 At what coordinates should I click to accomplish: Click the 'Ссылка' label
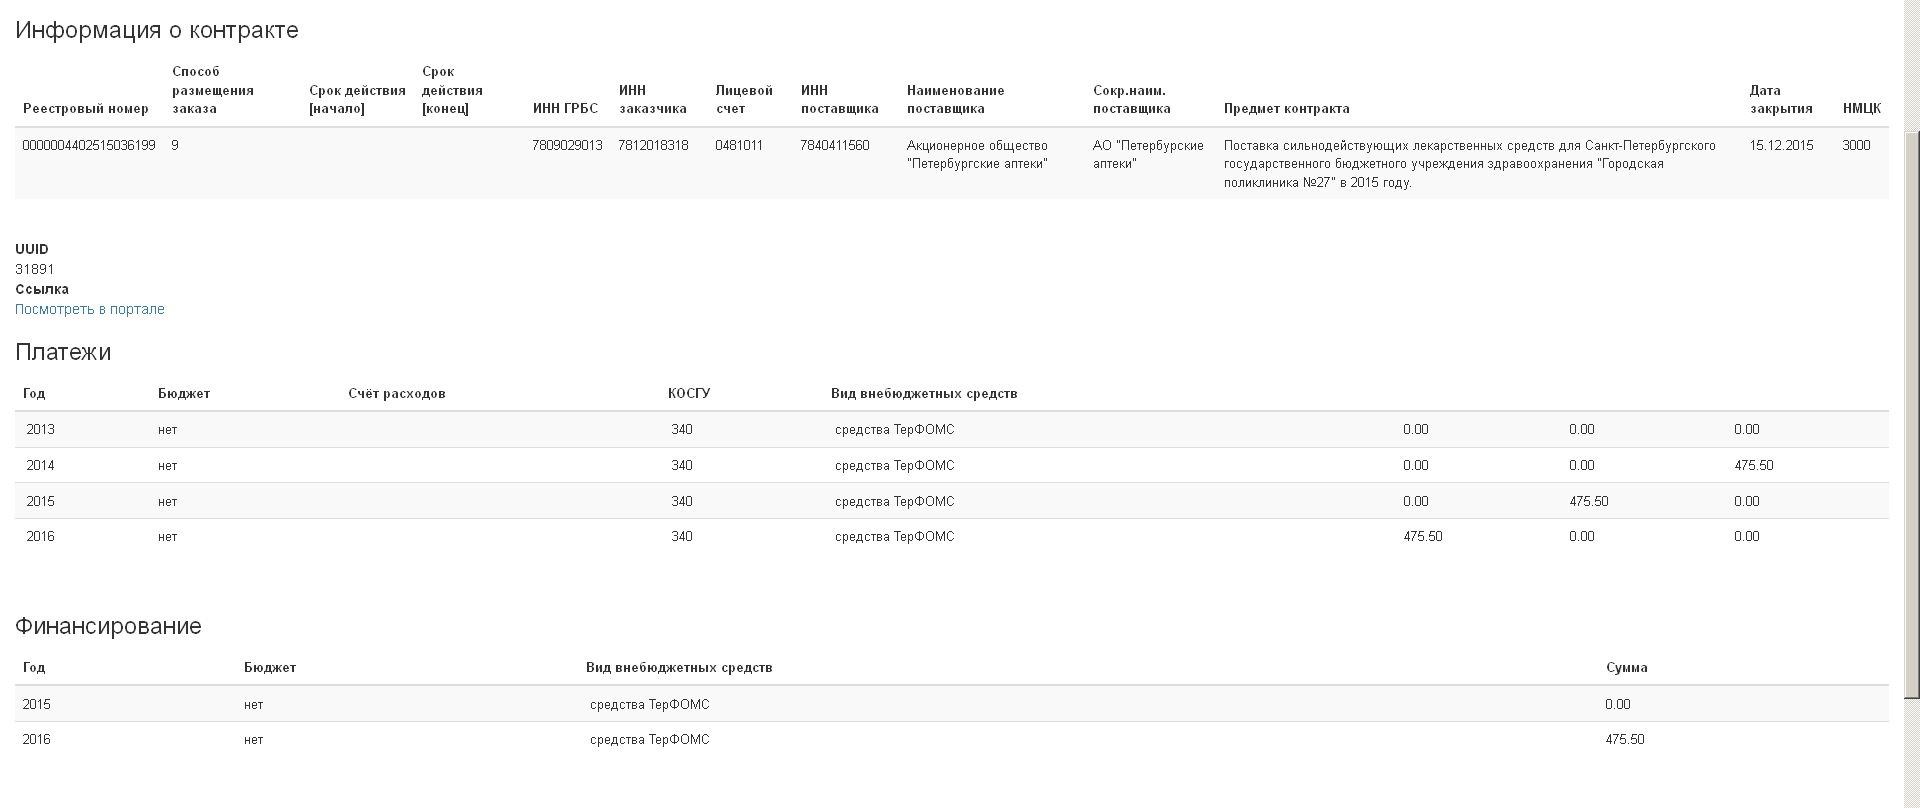coord(42,289)
